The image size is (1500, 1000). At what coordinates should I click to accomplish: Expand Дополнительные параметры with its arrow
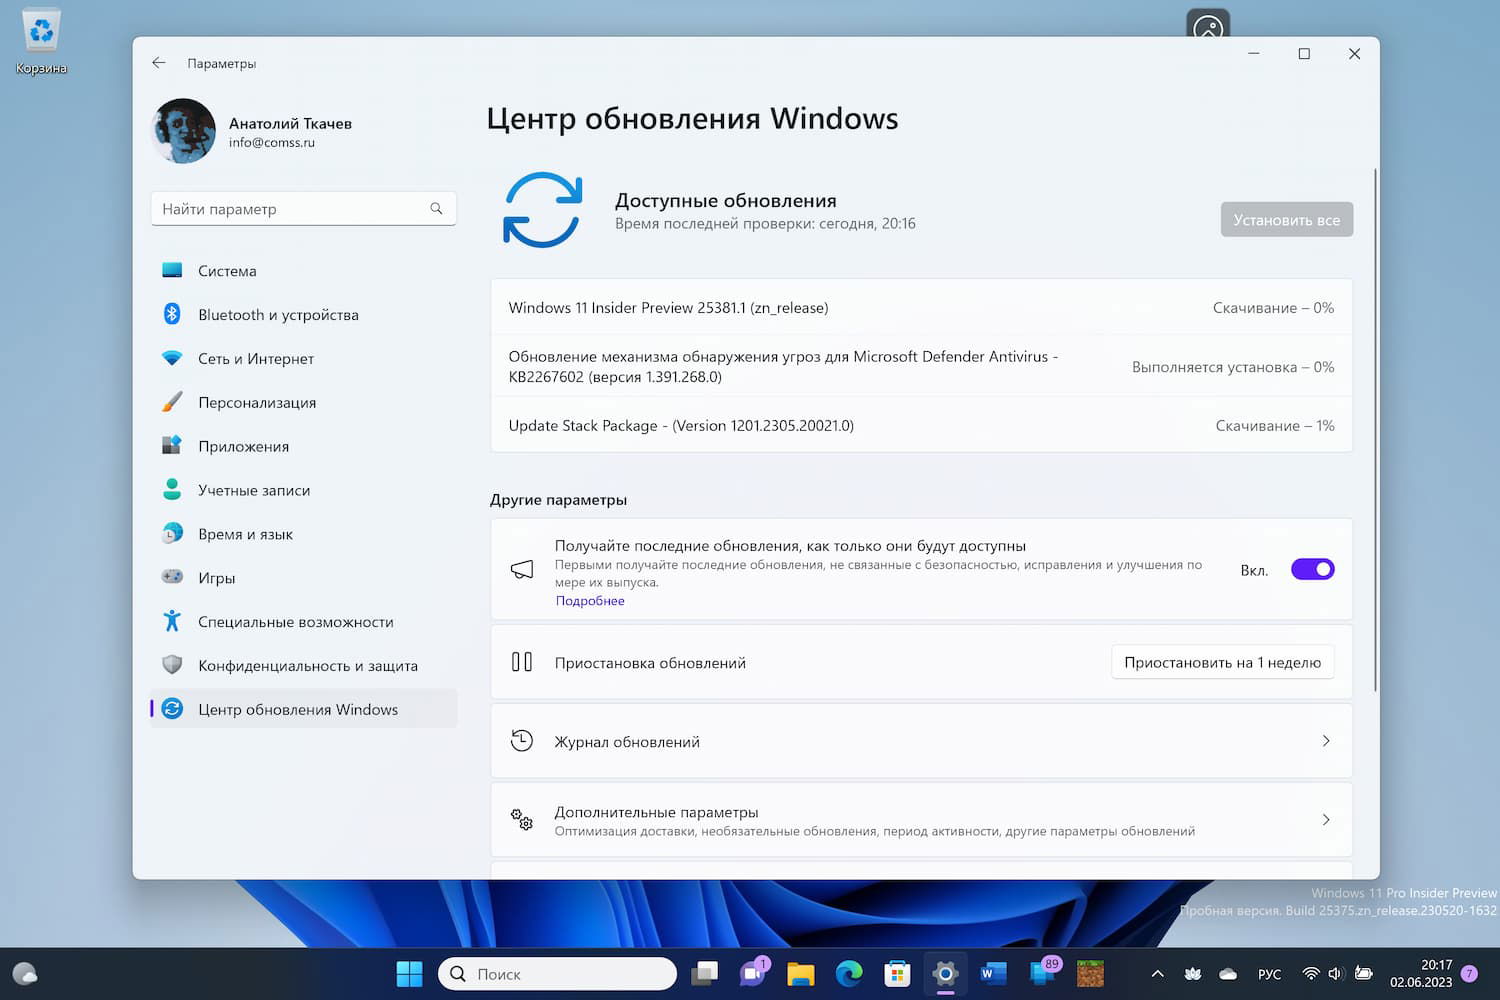click(x=1326, y=819)
